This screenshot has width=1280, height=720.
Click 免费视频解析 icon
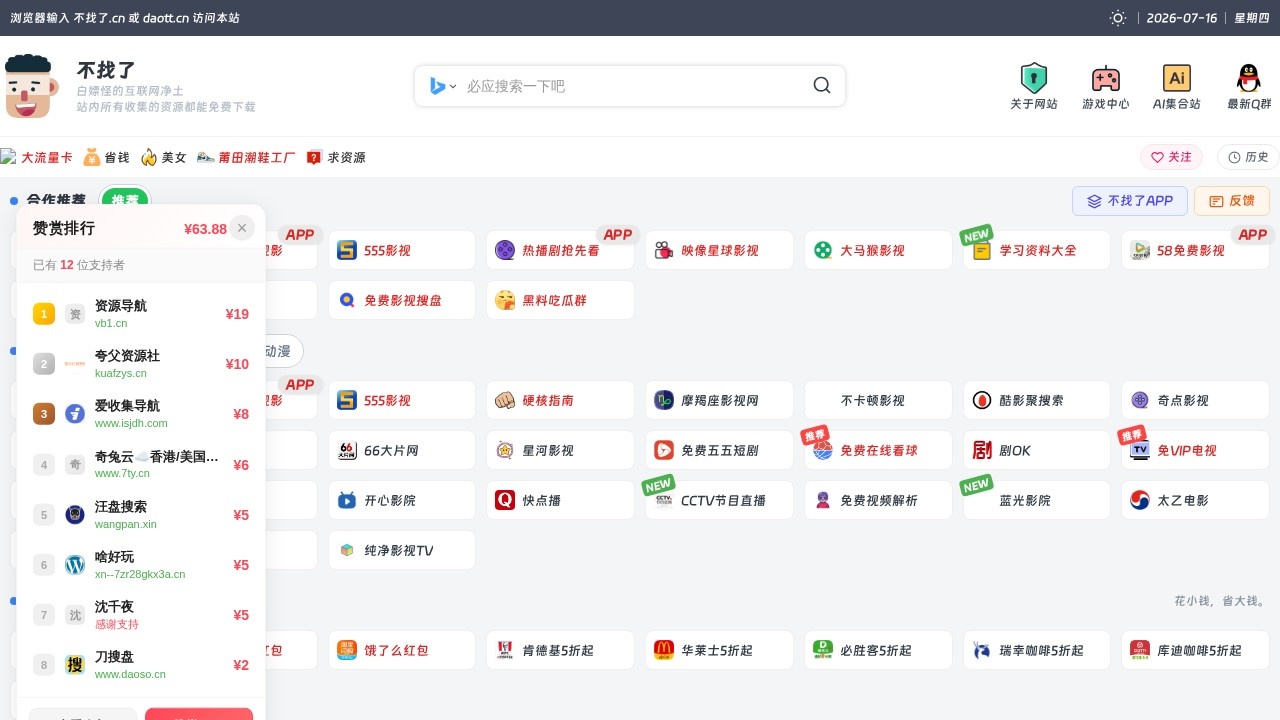tap(822, 500)
